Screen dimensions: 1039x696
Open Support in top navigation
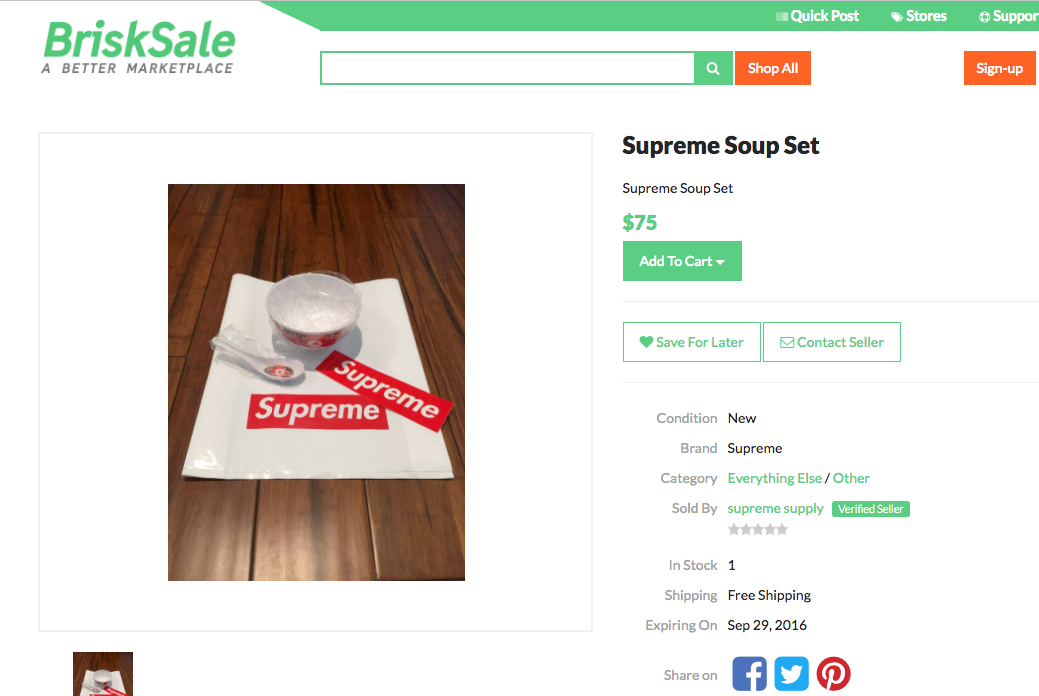(x=1009, y=17)
